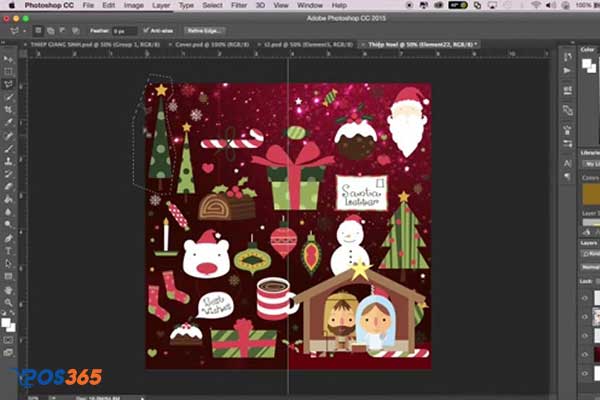This screenshot has height=400, width=600.
Task: Open the Normal blend mode dropdown
Action: tap(590, 267)
